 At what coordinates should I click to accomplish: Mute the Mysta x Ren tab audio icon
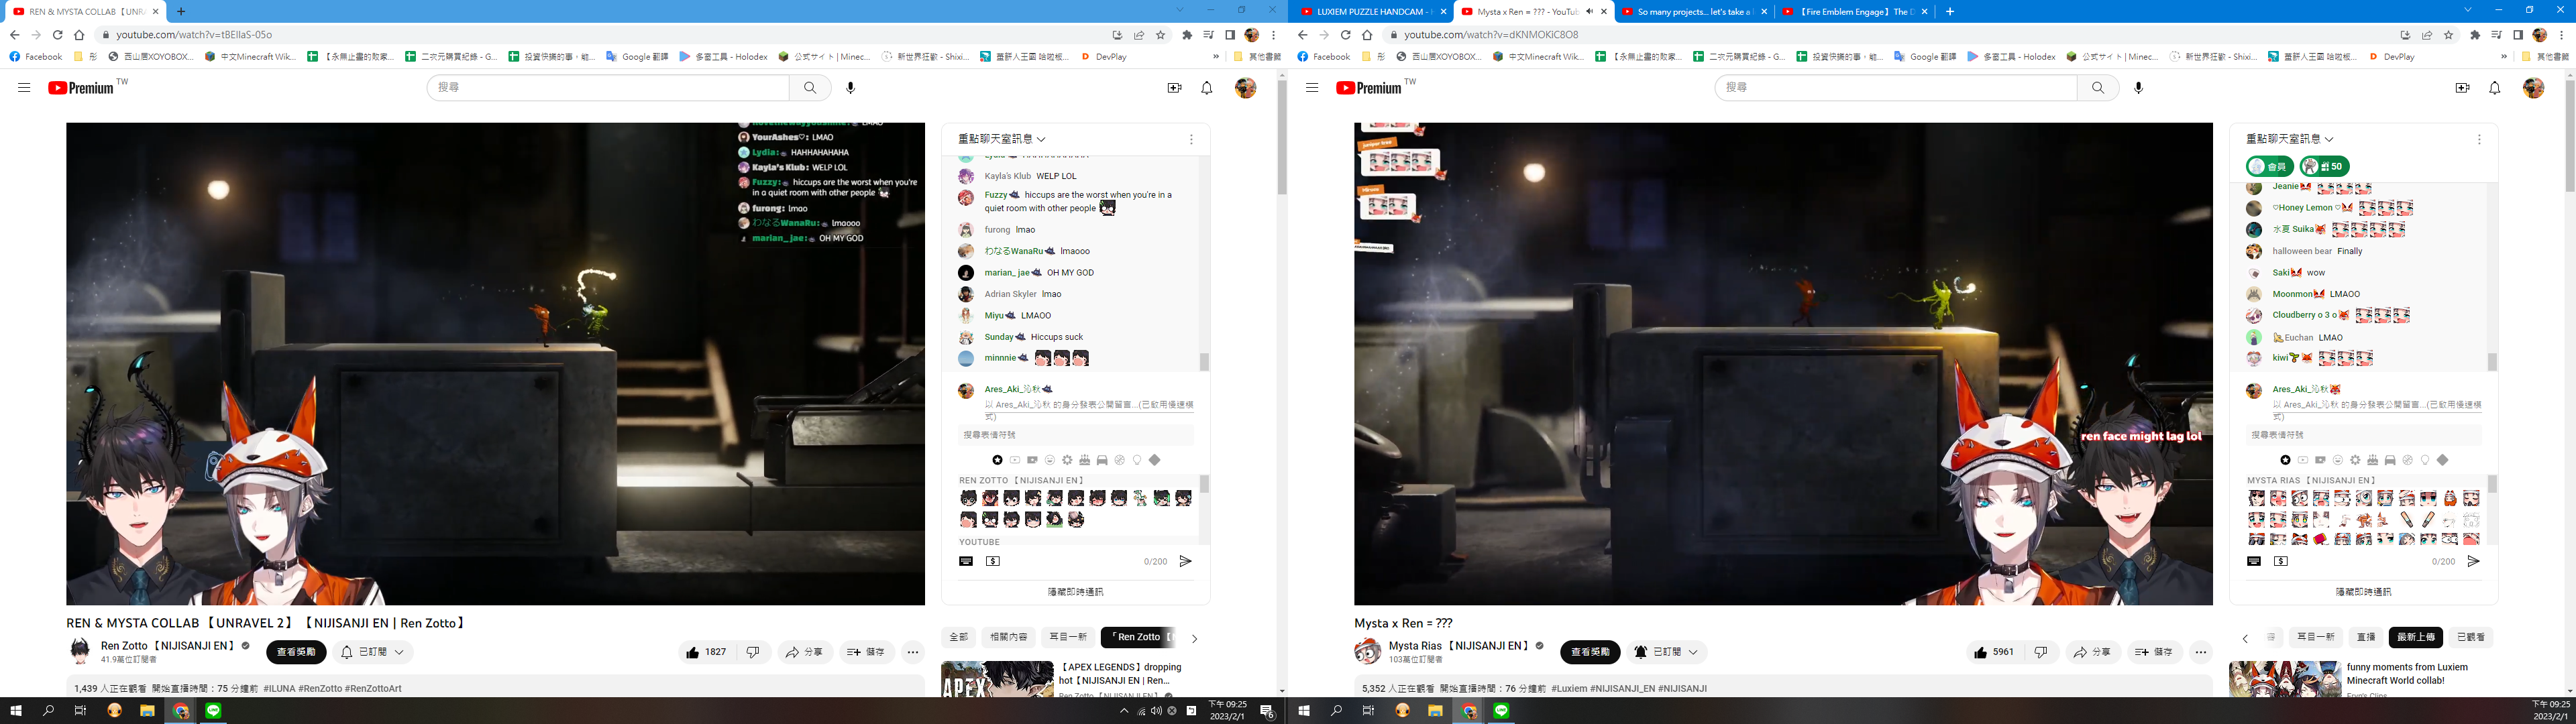[x=1590, y=12]
